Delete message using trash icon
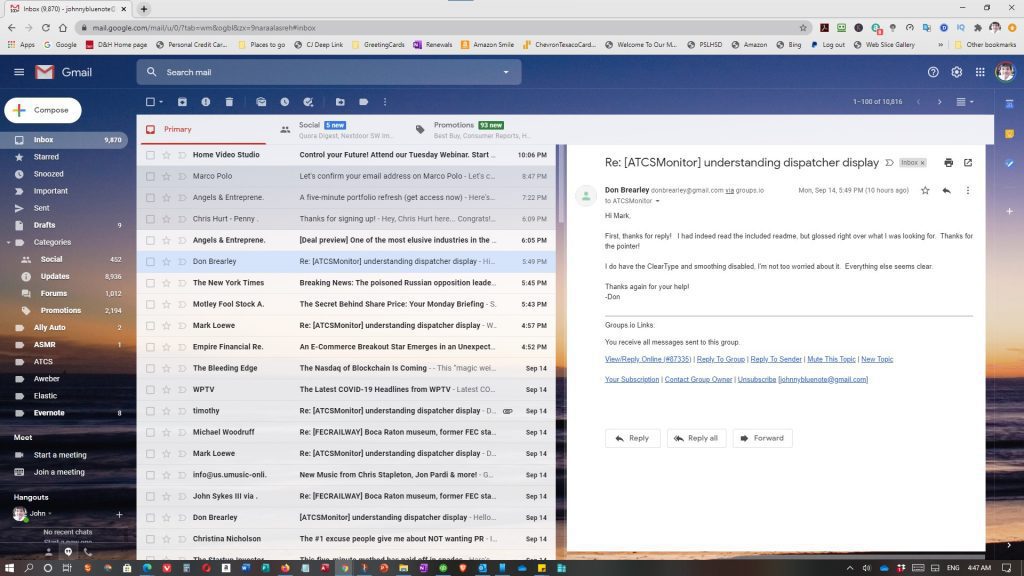The image size is (1024, 576). point(229,102)
